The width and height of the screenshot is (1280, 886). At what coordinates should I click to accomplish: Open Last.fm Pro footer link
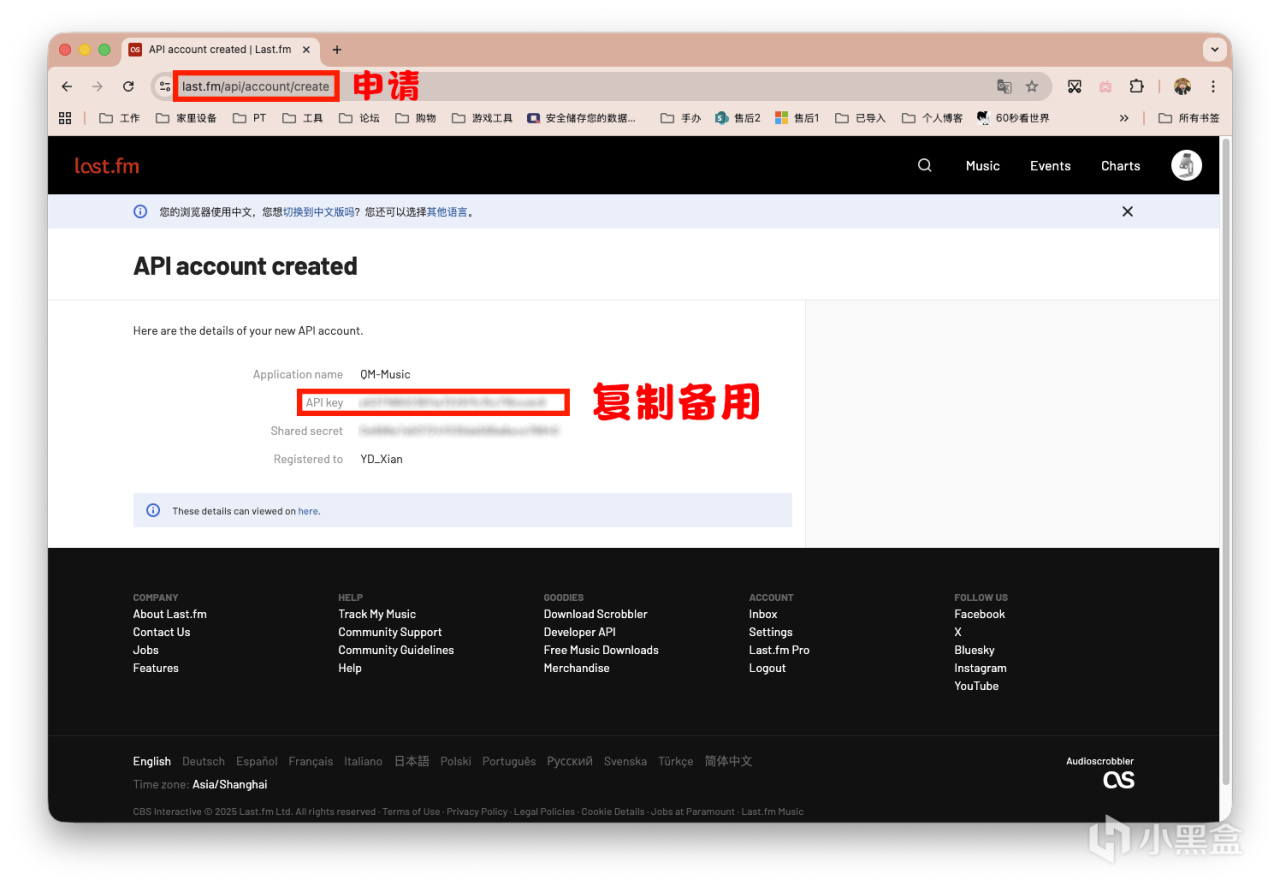click(779, 650)
